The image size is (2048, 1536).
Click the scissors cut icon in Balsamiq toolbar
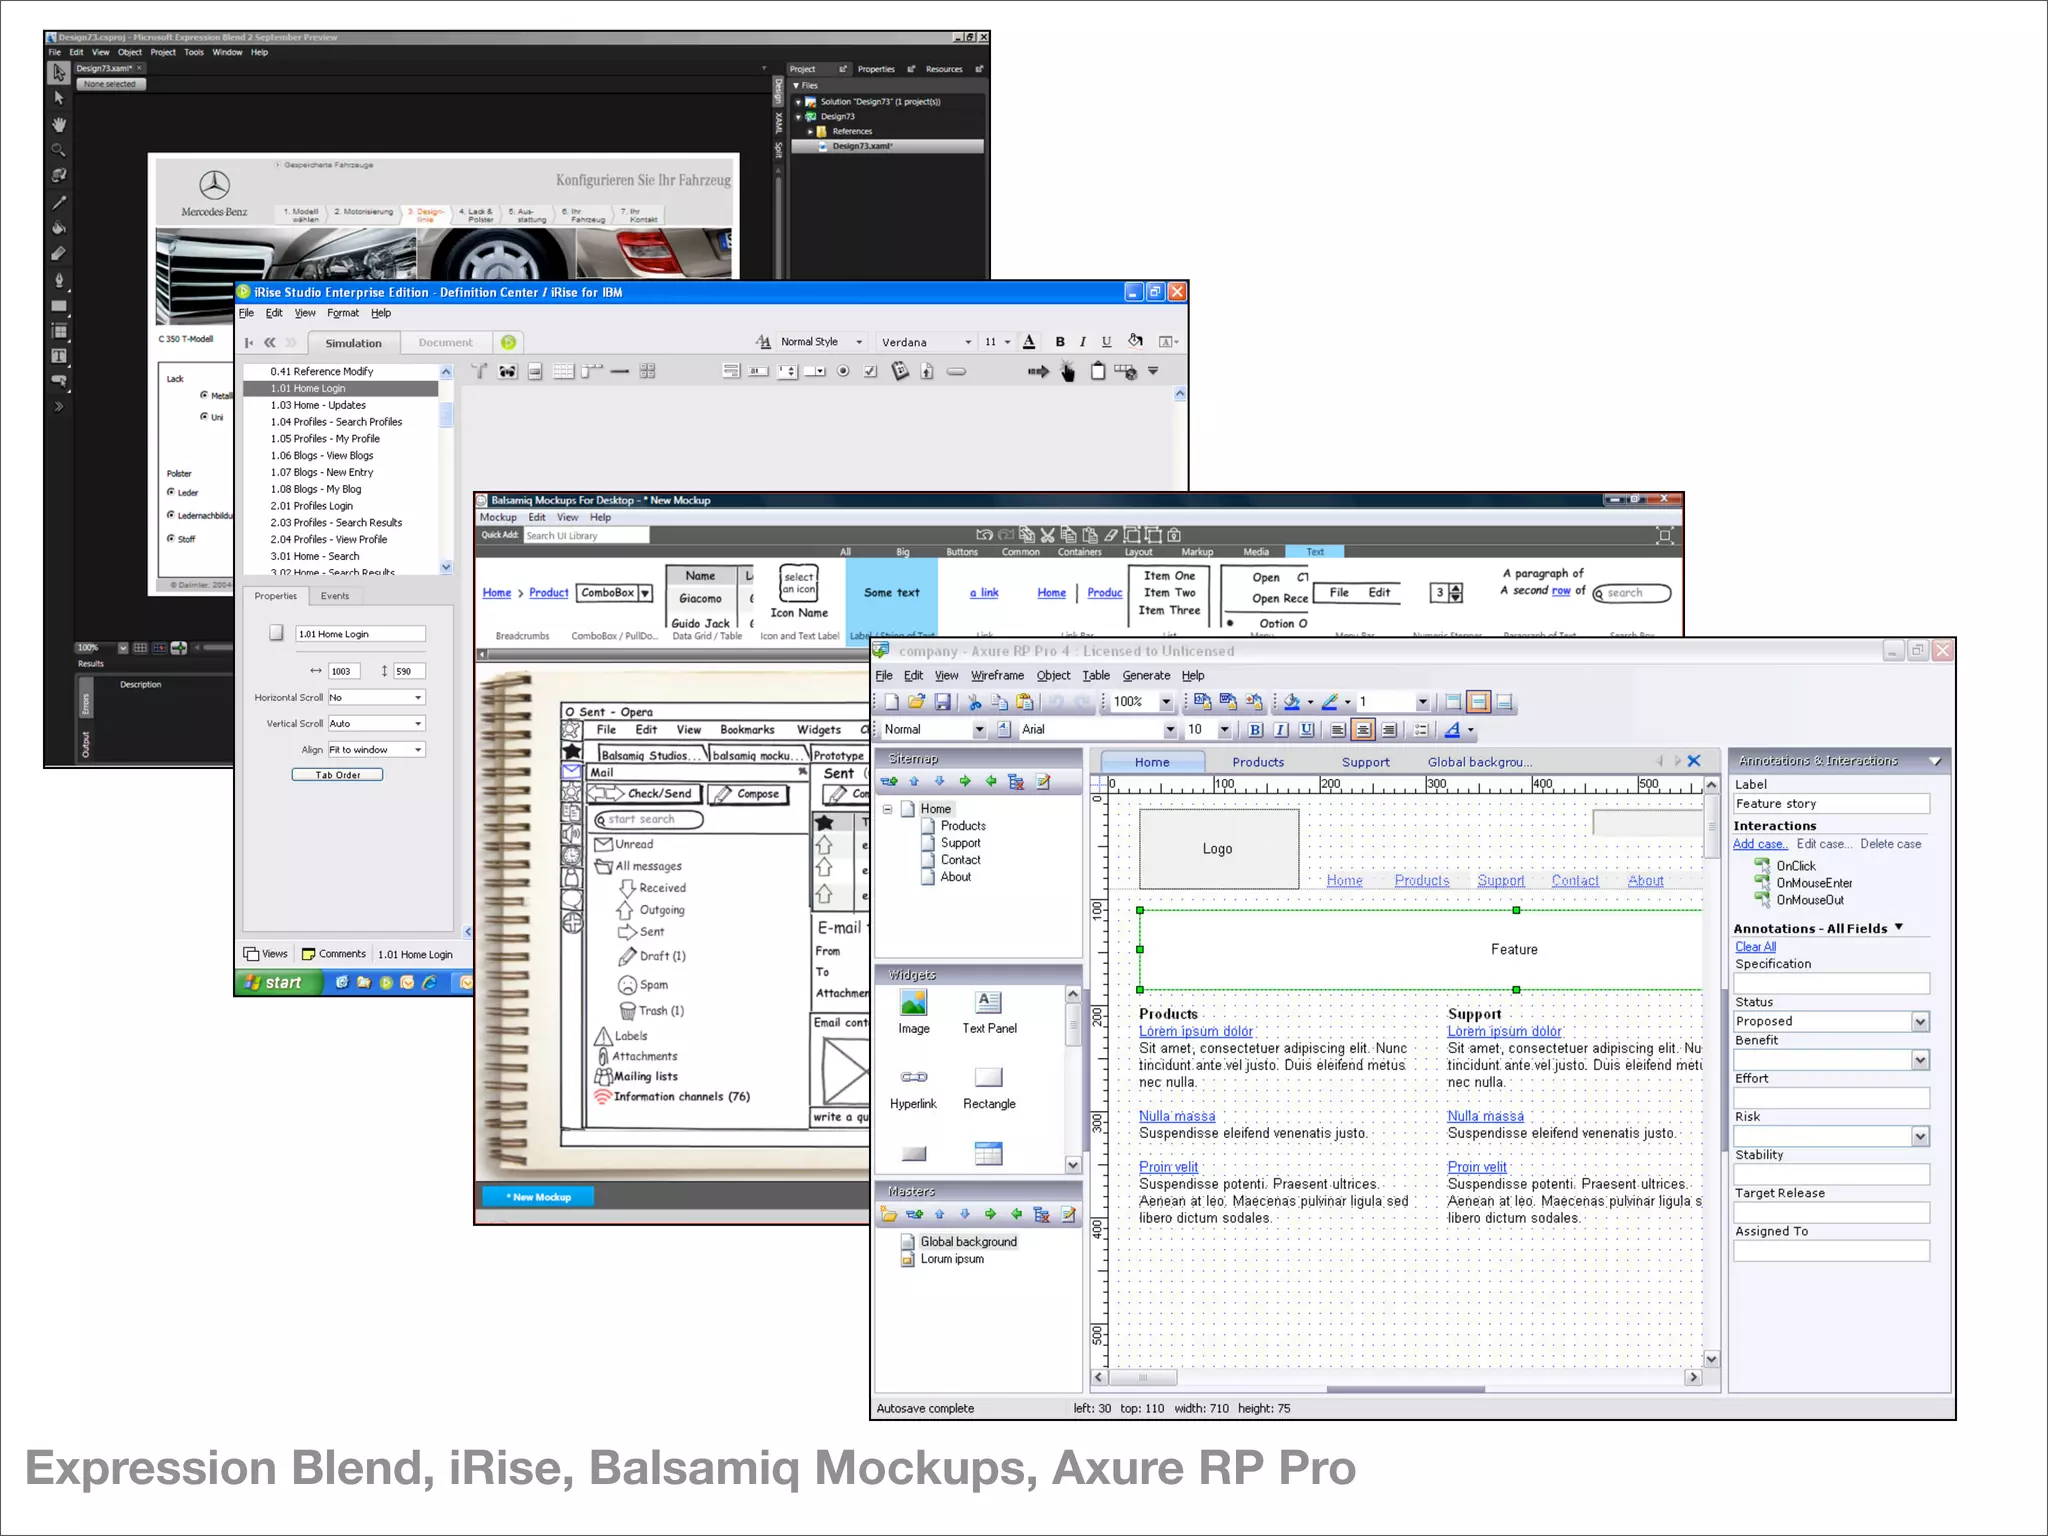click(x=1047, y=535)
